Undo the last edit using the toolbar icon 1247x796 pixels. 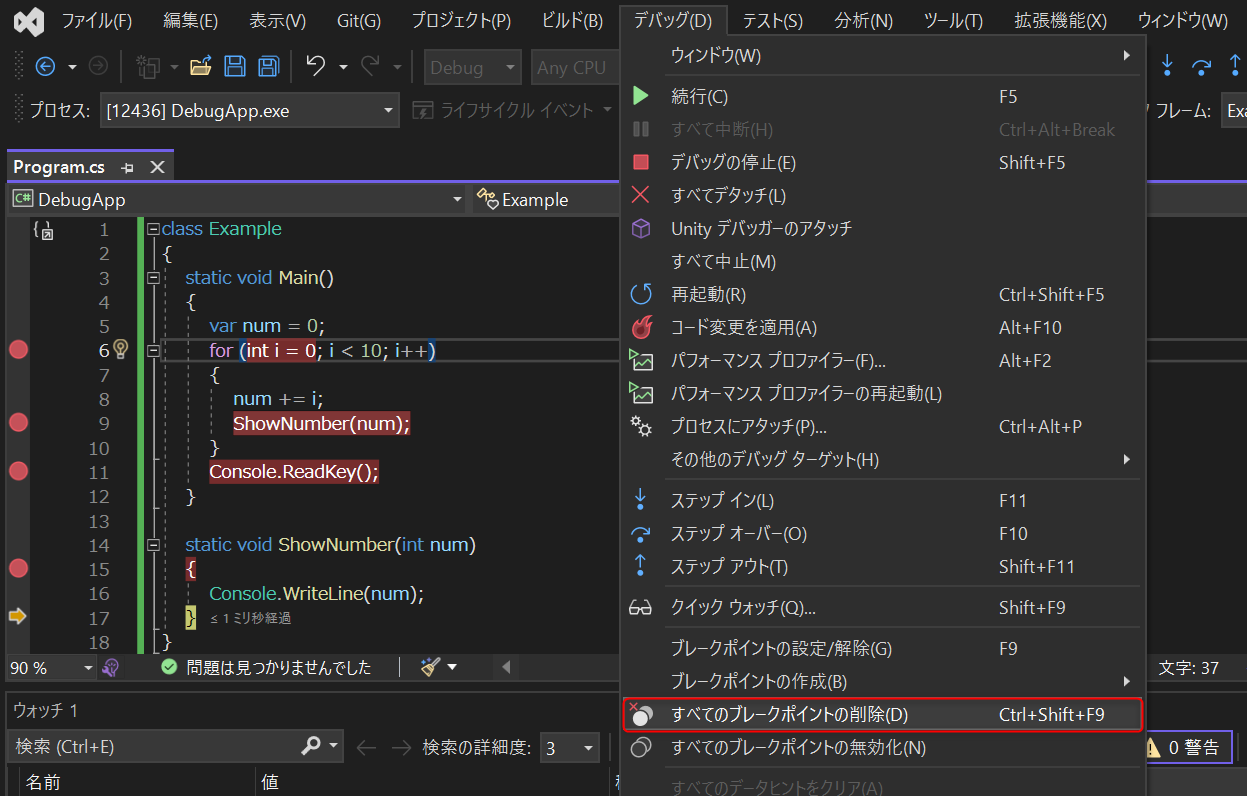pos(316,66)
